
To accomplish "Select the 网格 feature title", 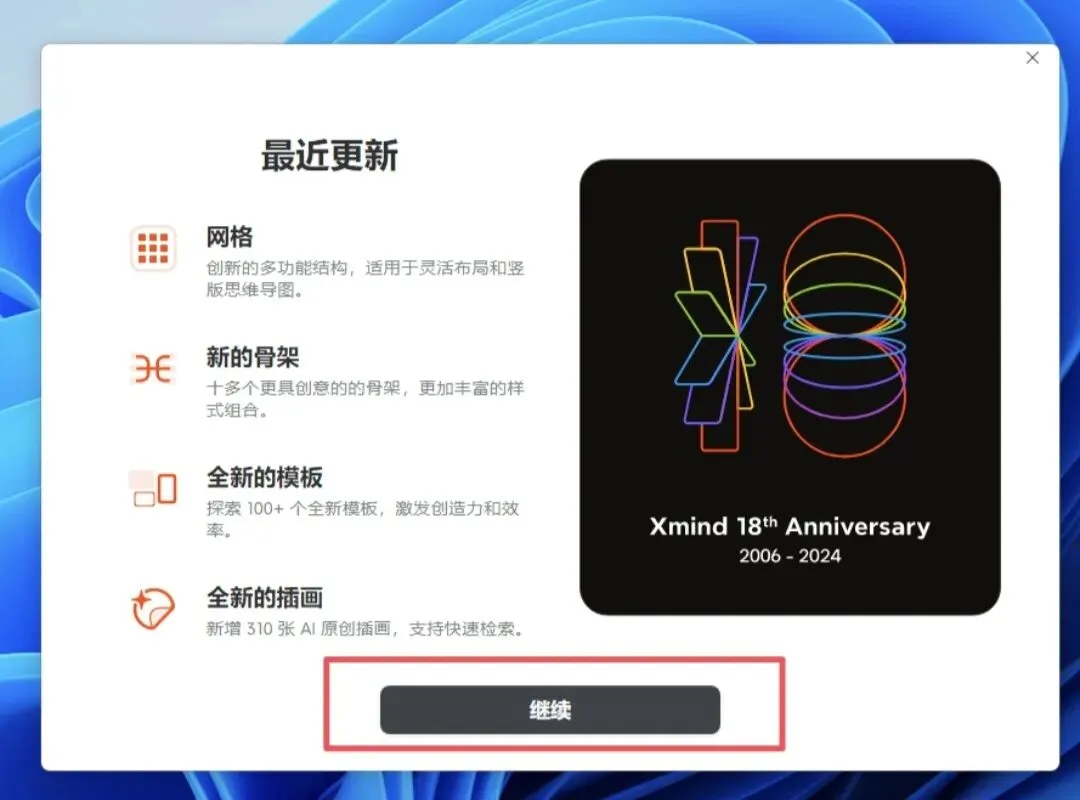I will point(229,237).
